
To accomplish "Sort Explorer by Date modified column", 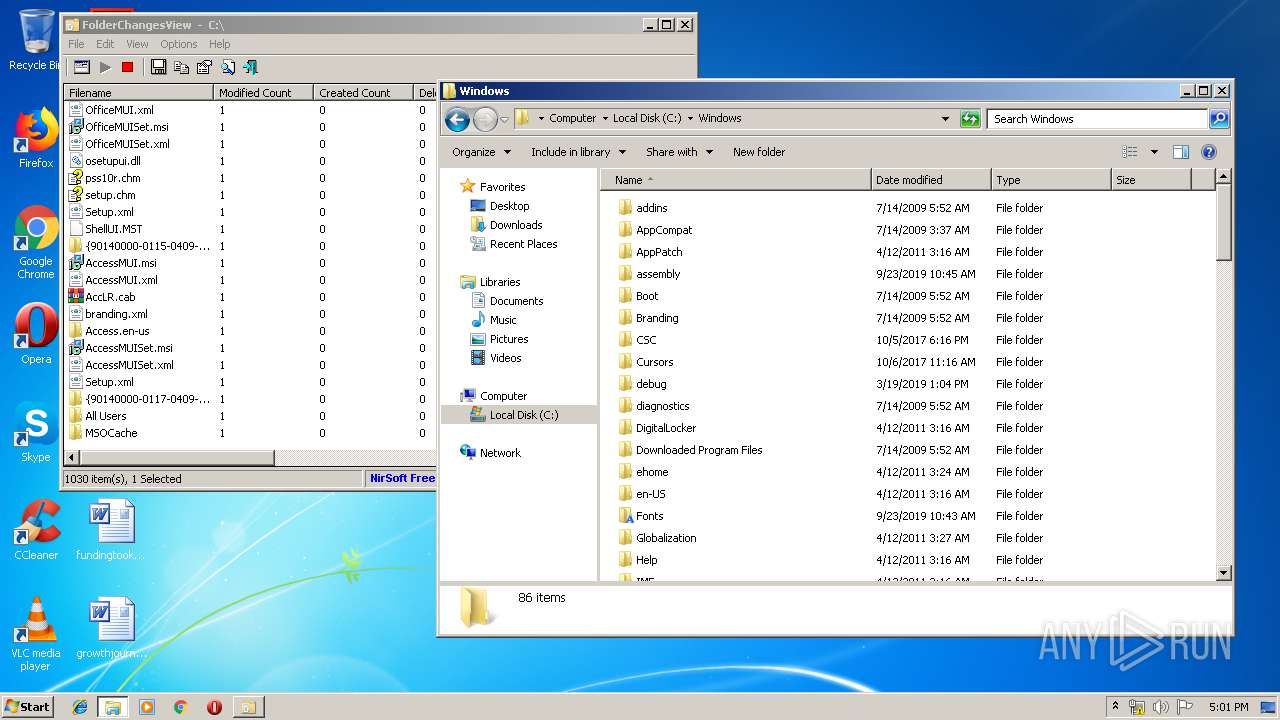I will point(931,180).
